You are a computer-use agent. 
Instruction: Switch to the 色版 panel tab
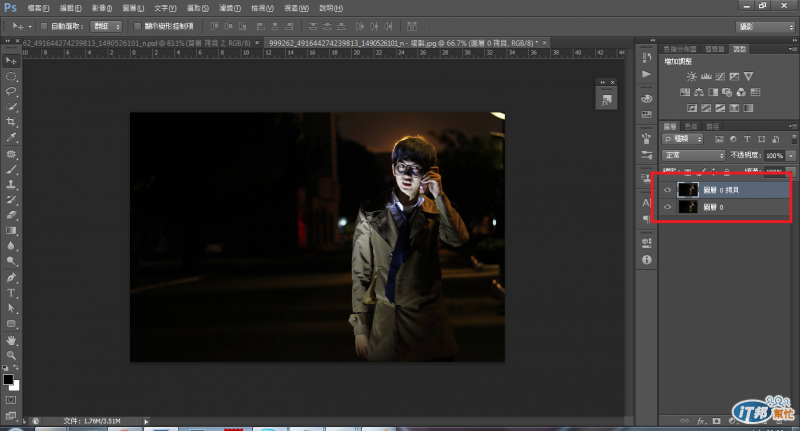point(691,126)
